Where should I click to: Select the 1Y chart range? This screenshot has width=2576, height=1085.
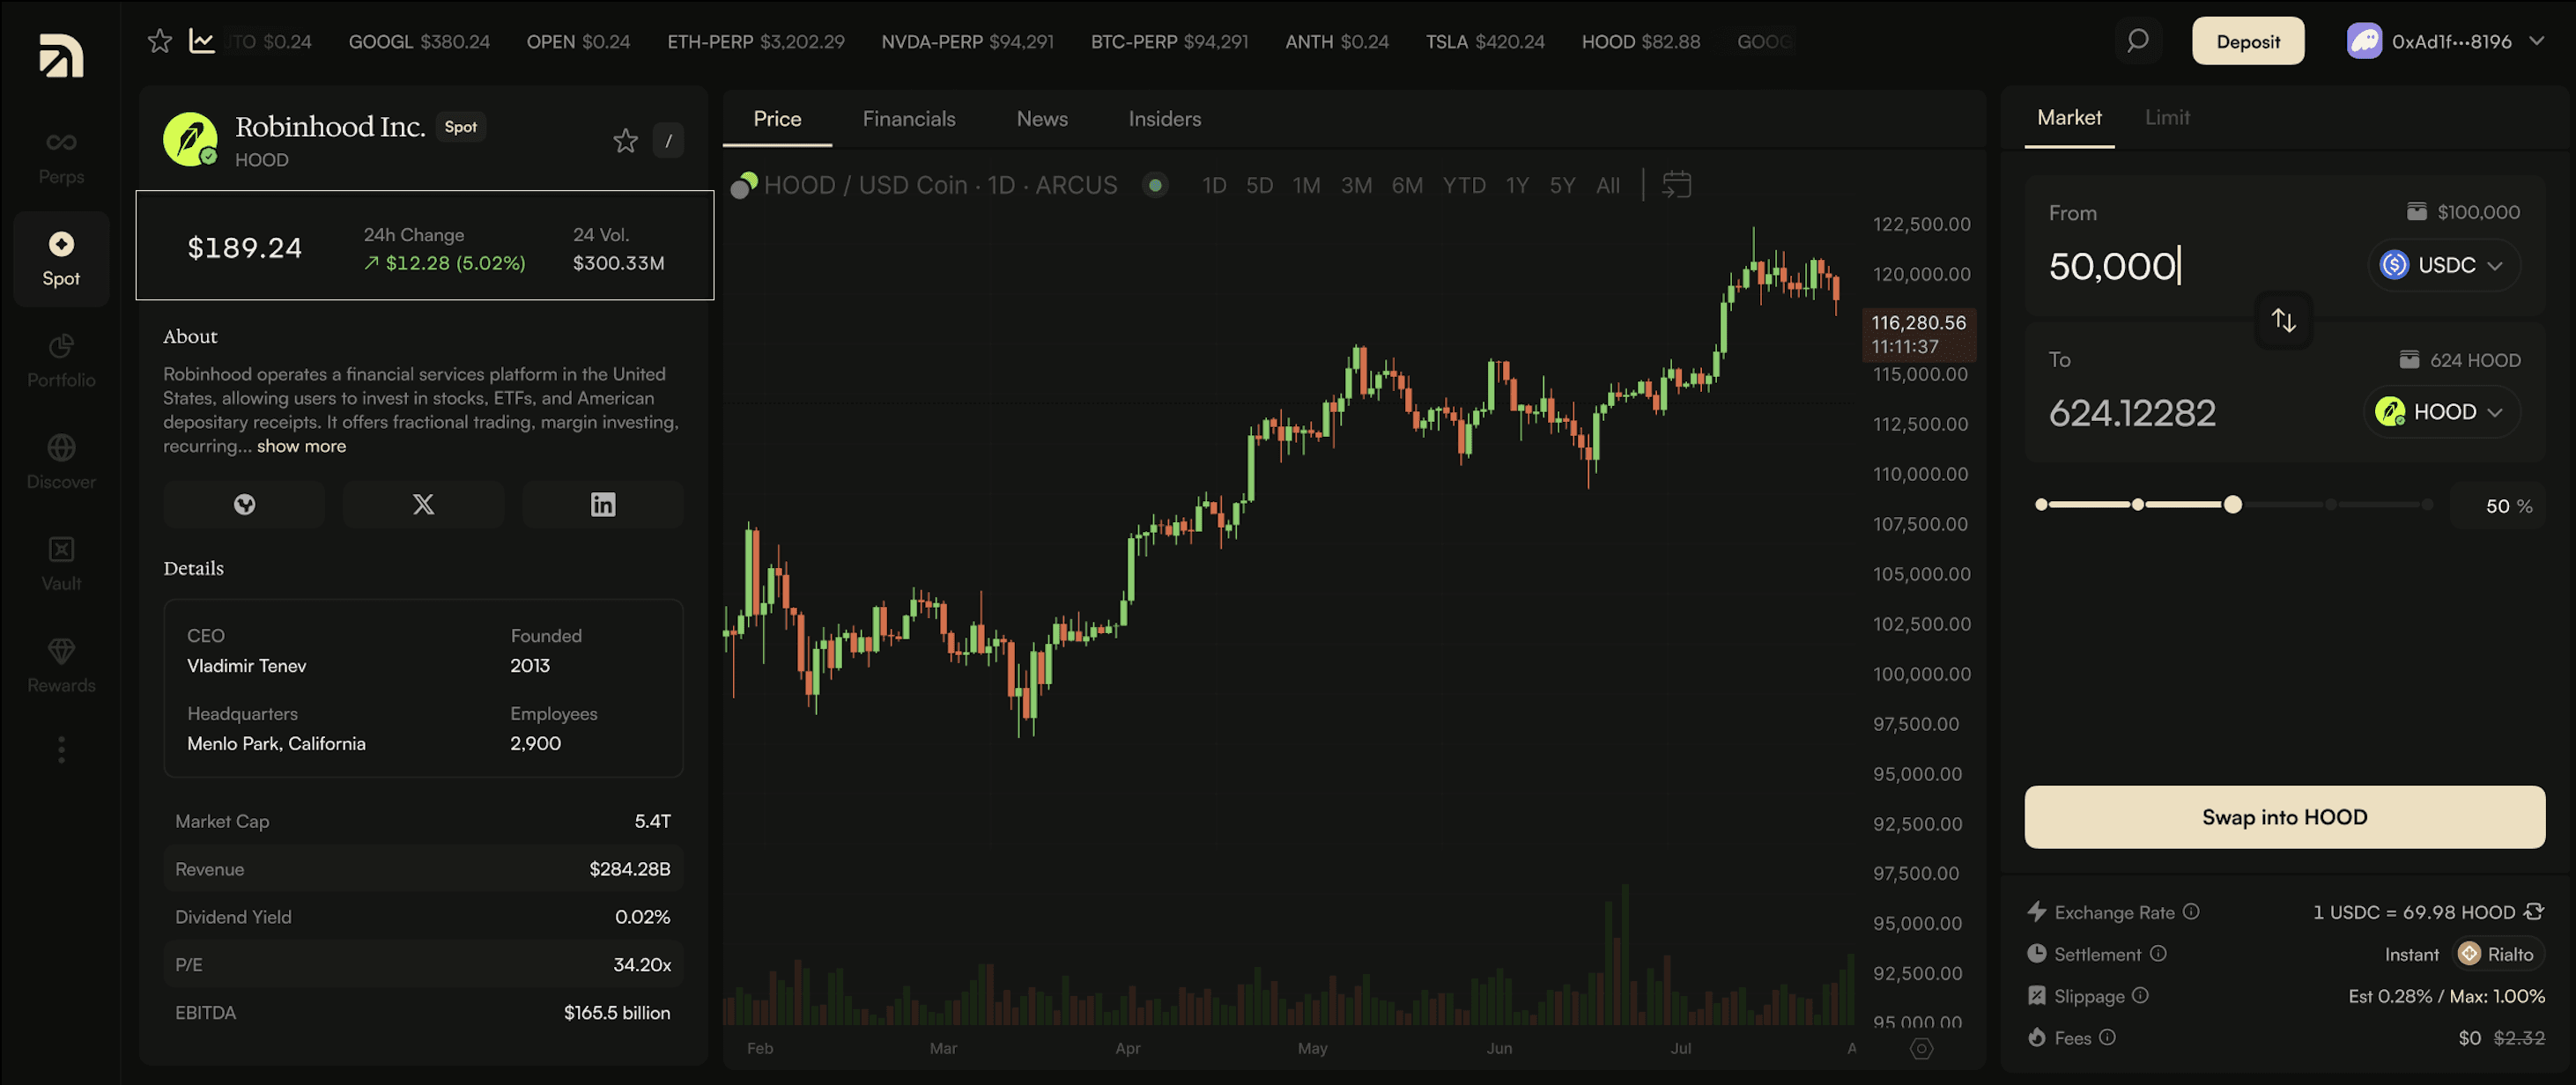click(x=1517, y=185)
